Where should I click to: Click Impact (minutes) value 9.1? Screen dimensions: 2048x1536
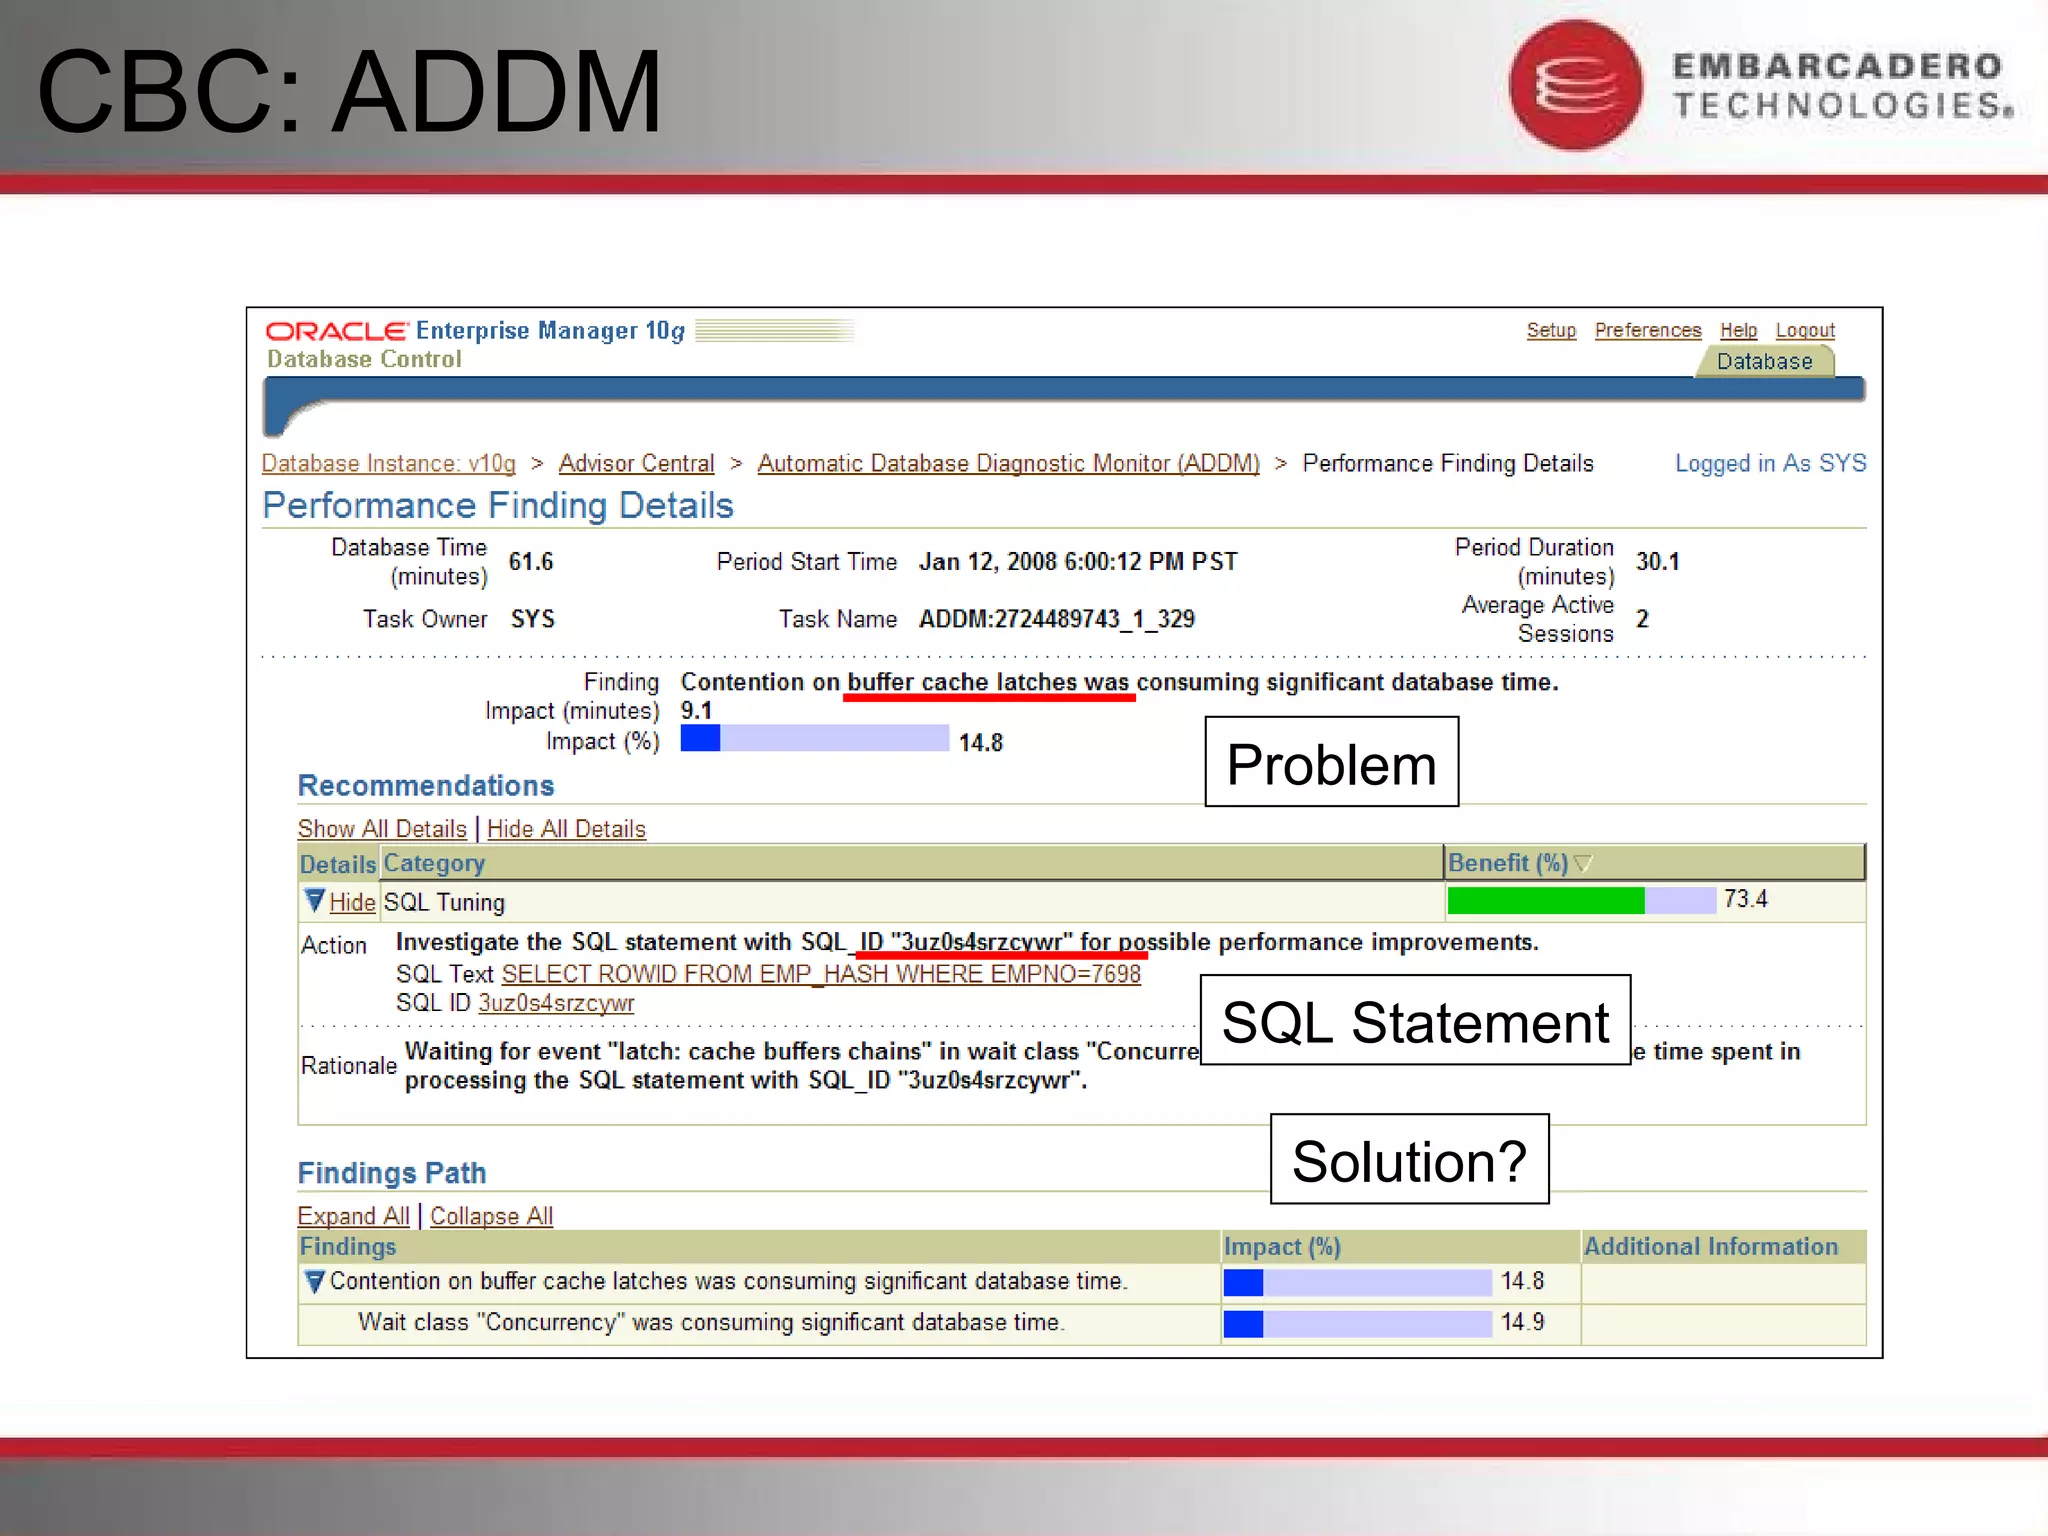(x=696, y=711)
